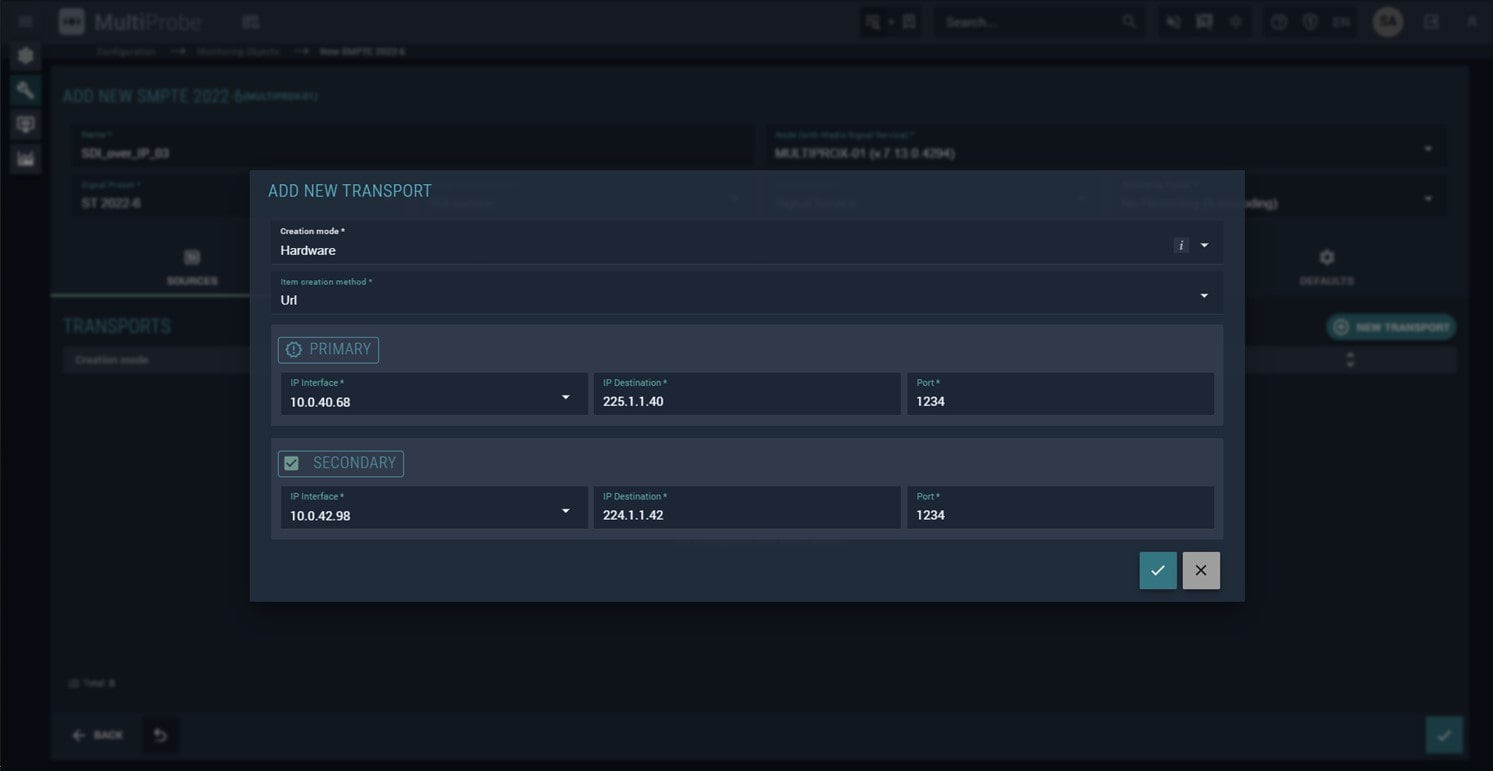Click the info icon beside Creation mode
This screenshot has width=1493, height=771.
1181,245
